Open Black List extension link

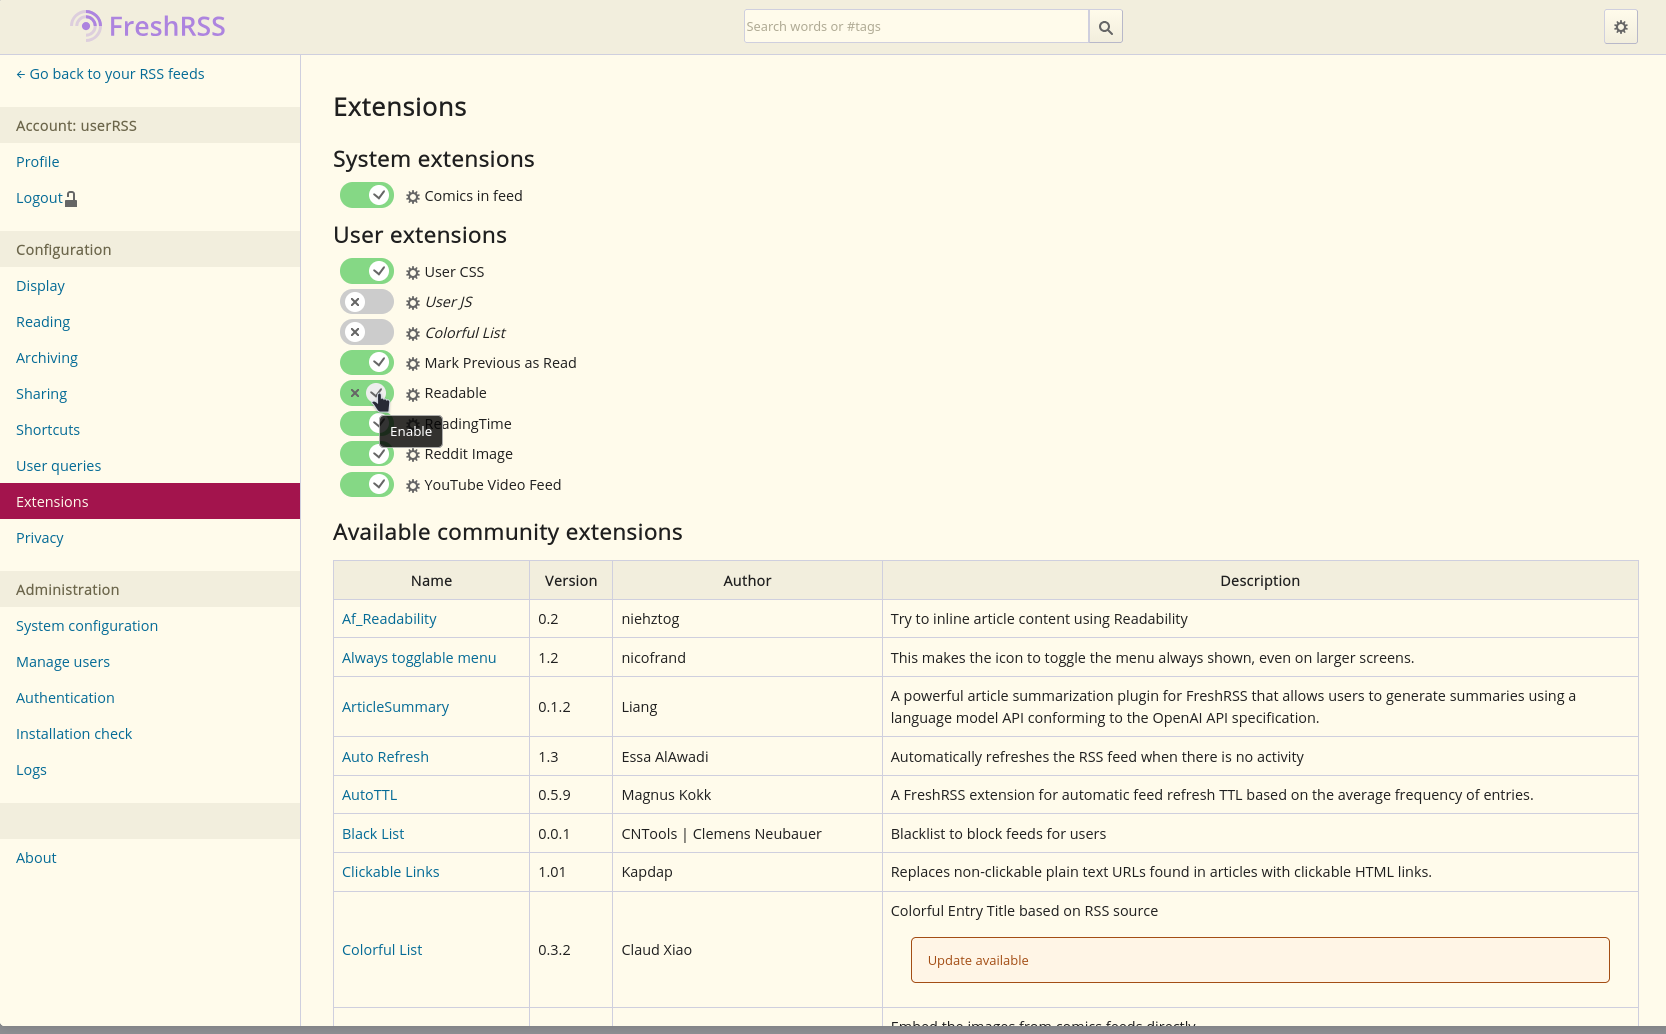click(373, 834)
